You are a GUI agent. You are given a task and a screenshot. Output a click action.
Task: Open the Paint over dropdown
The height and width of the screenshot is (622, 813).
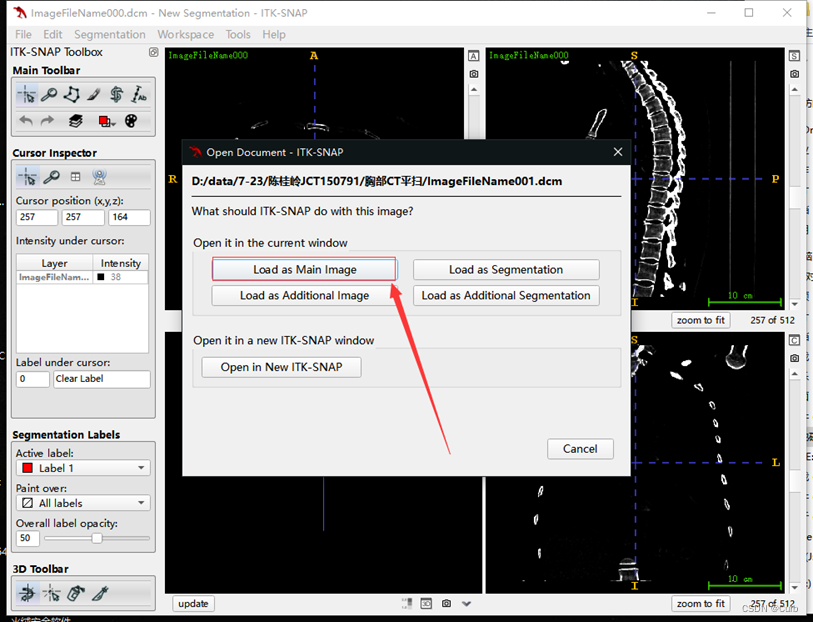[83, 503]
